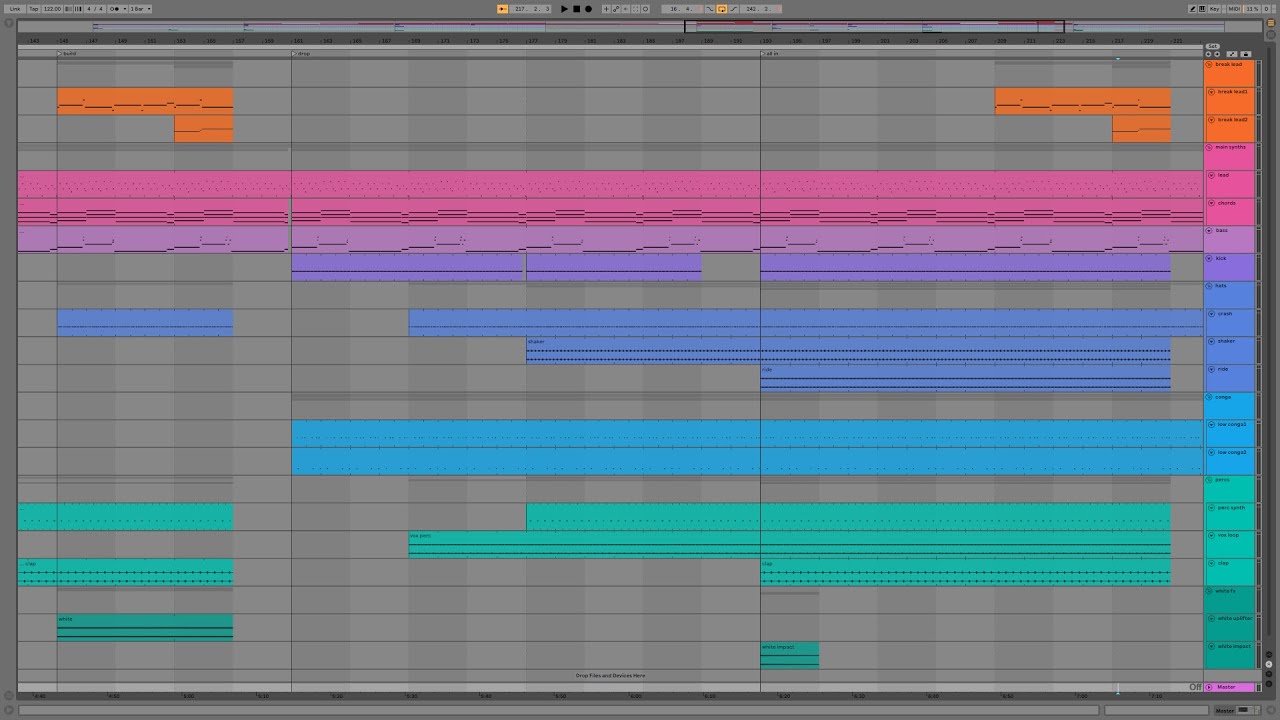The width and height of the screenshot is (1280, 720).
Task: Unfold the bass track
Action: [1211, 231]
